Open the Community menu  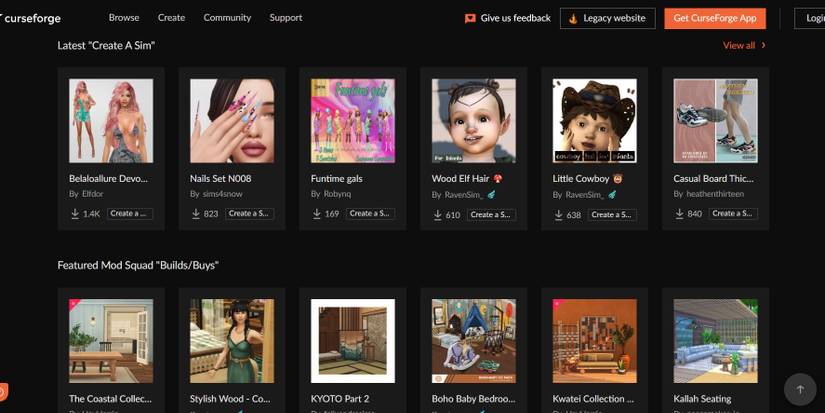pyautogui.click(x=227, y=17)
